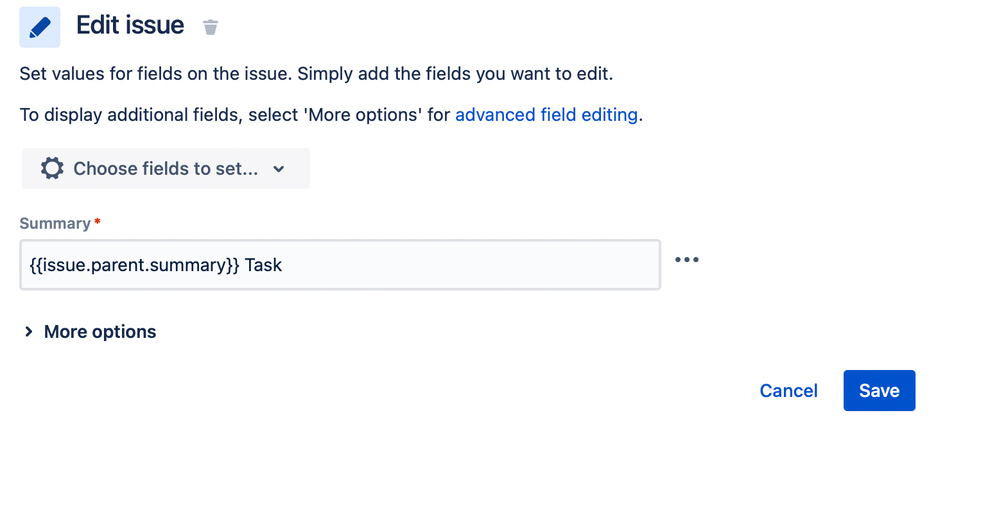The width and height of the screenshot is (999, 523).
Task: Click the {{issue.parent.summary}} smart value text
Action: (134, 265)
